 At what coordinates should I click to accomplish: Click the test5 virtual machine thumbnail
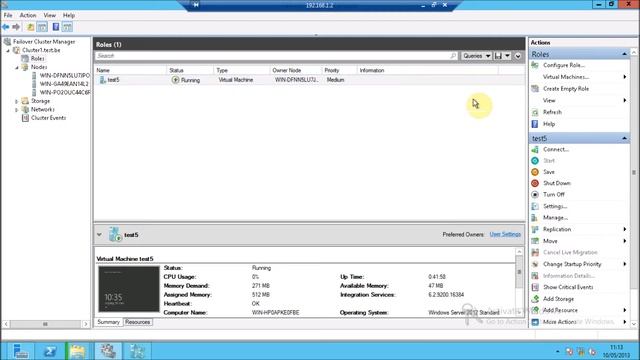click(129, 289)
